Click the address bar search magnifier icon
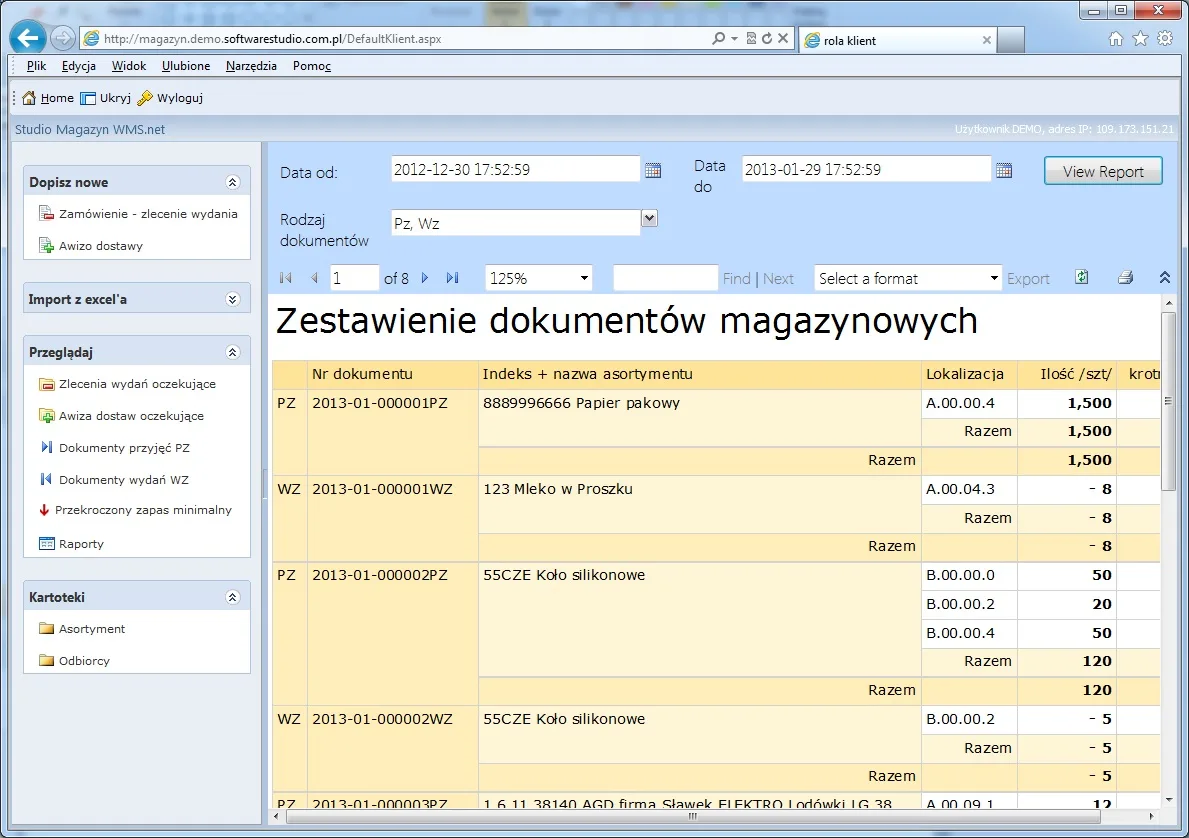Image resolution: width=1189 pixels, height=838 pixels. (x=718, y=38)
